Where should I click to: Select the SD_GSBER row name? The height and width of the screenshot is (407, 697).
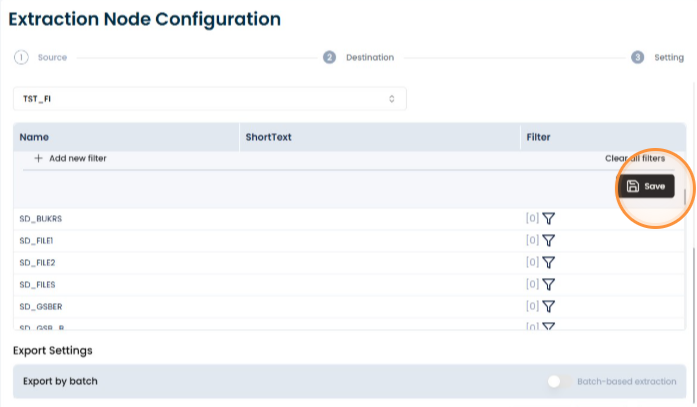(x=41, y=307)
